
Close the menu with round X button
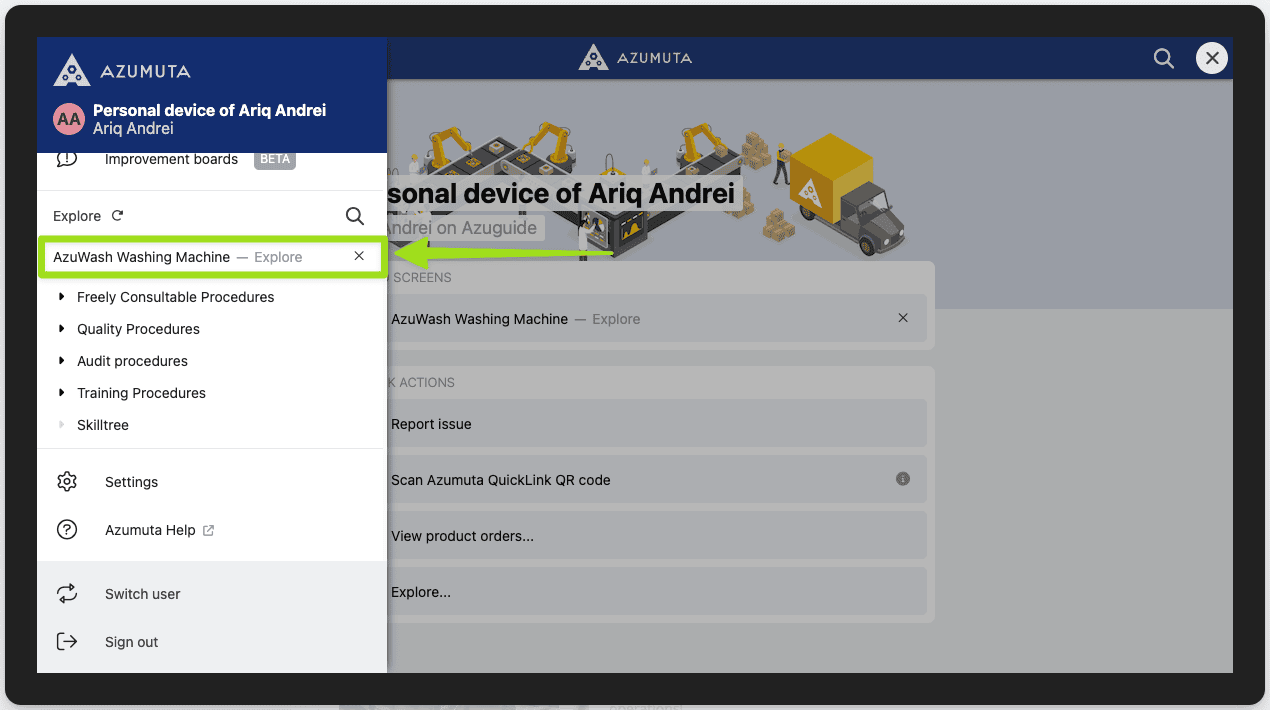[1212, 59]
